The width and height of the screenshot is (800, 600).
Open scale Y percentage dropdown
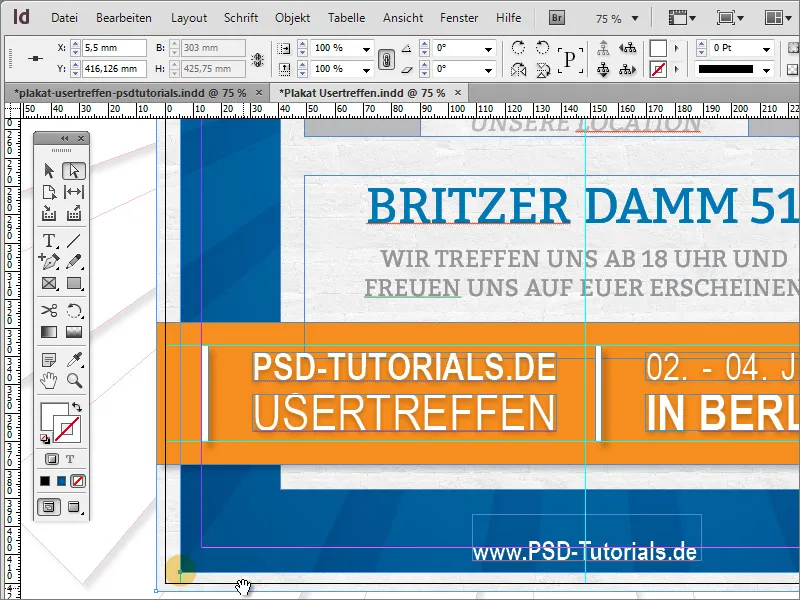point(366,69)
